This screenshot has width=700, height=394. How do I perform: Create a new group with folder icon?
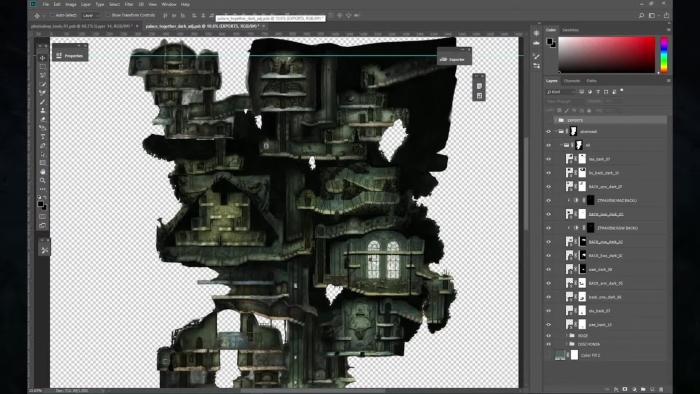coord(643,389)
